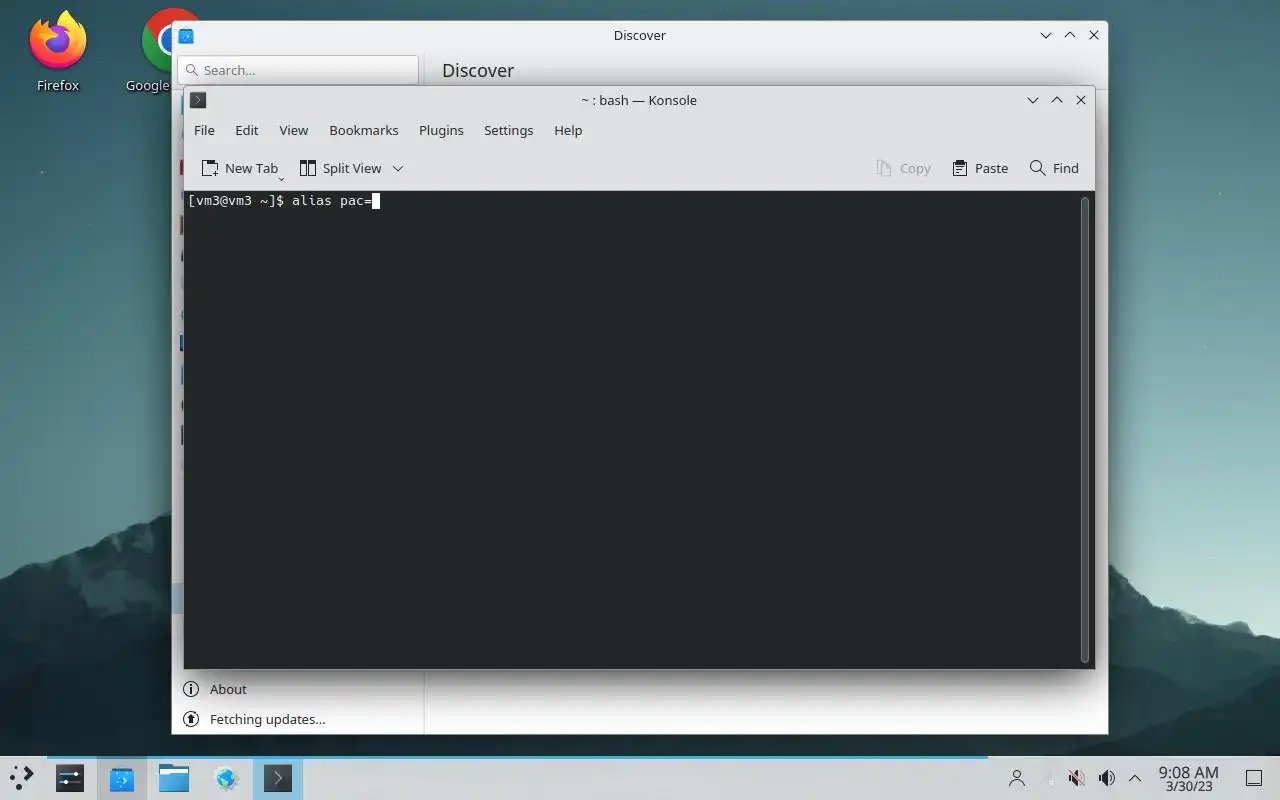Screen dimensions: 1280x800
Task: Maximize the Discover window
Action: coord(1070,35)
